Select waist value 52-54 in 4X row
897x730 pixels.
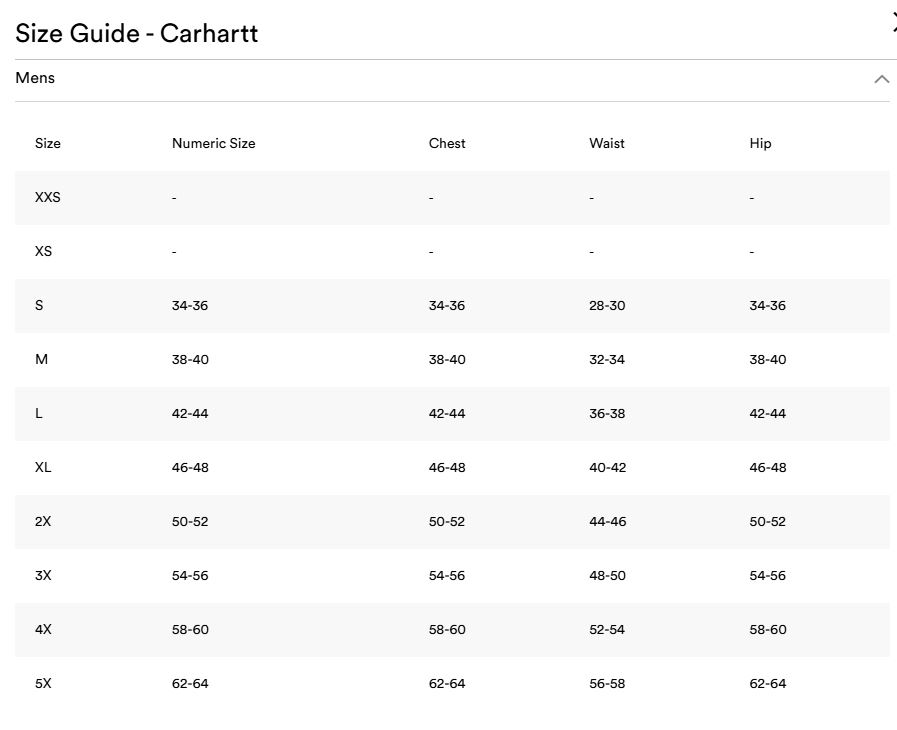(x=606, y=629)
